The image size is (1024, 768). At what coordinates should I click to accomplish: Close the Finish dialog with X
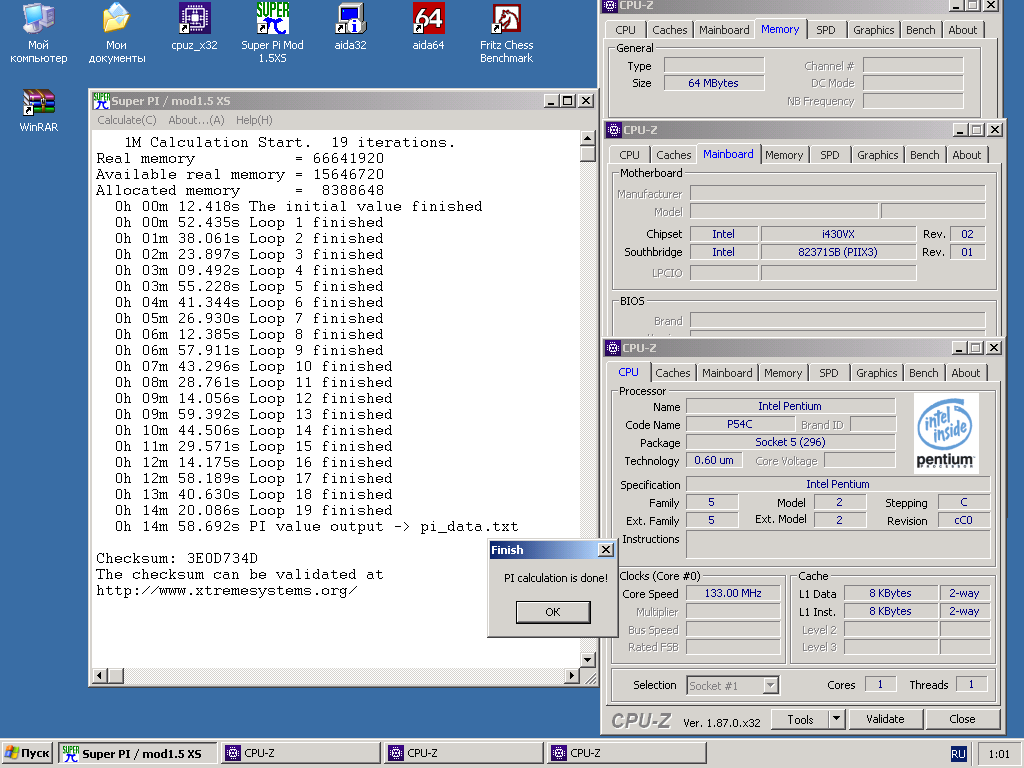tap(606, 550)
